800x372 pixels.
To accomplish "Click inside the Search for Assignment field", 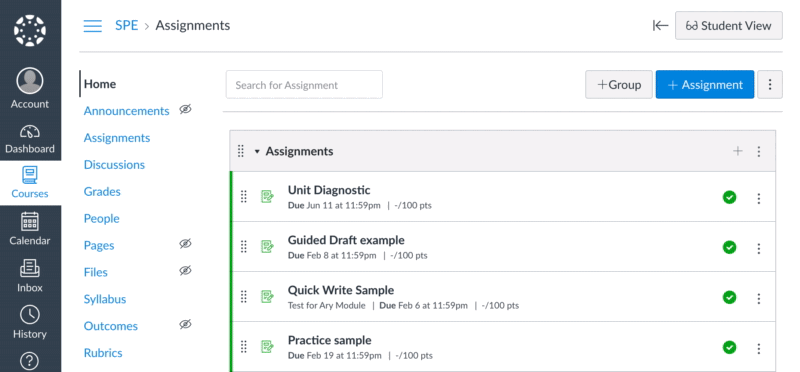I will [304, 85].
